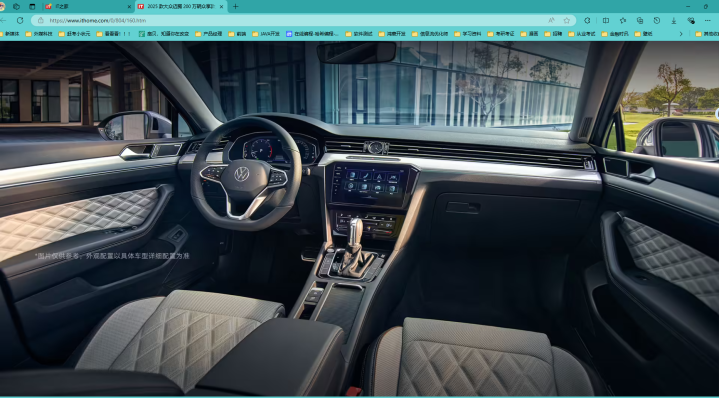Click the ithome URL address bar
719x398 pixels.
[293, 20]
